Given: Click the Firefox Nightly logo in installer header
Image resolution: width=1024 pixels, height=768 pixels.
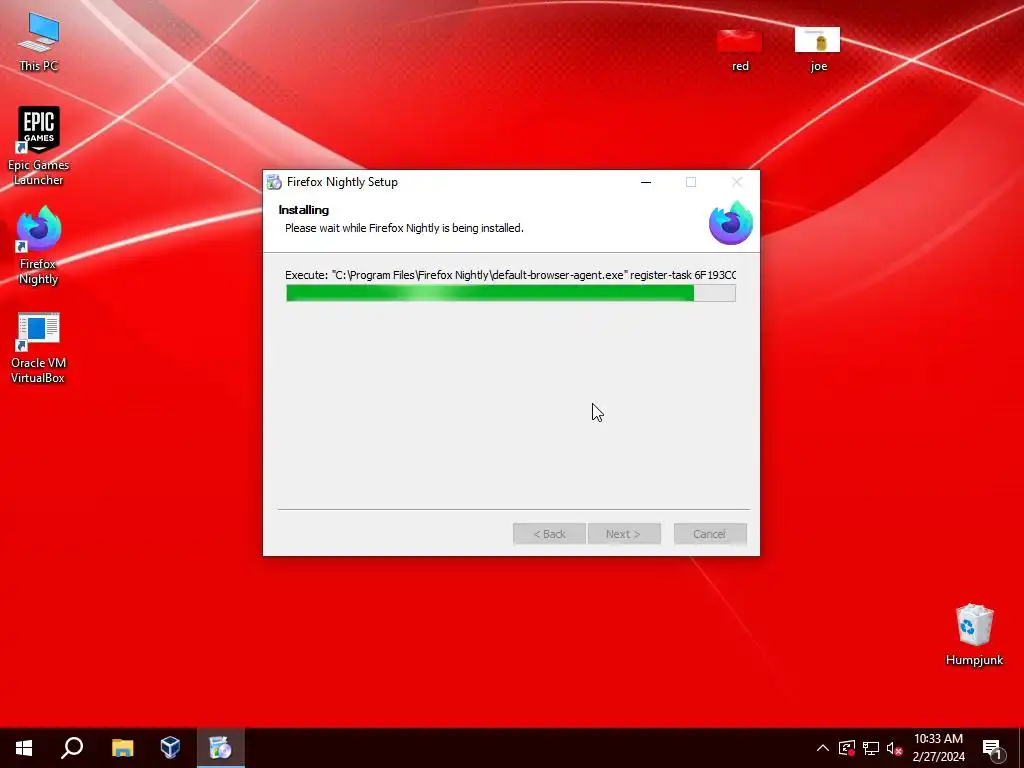Looking at the screenshot, I should click(x=730, y=223).
